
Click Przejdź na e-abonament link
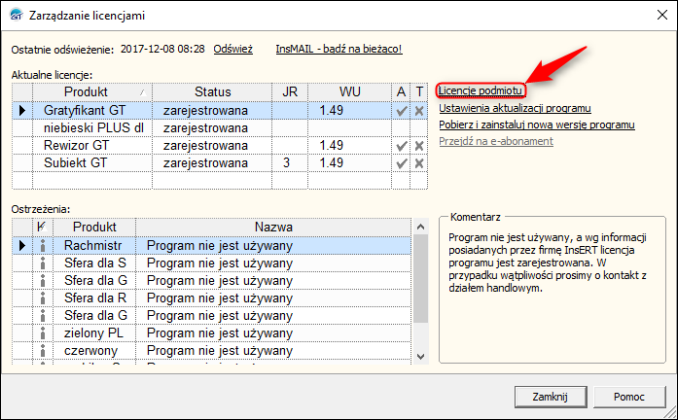(x=496, y=141)
